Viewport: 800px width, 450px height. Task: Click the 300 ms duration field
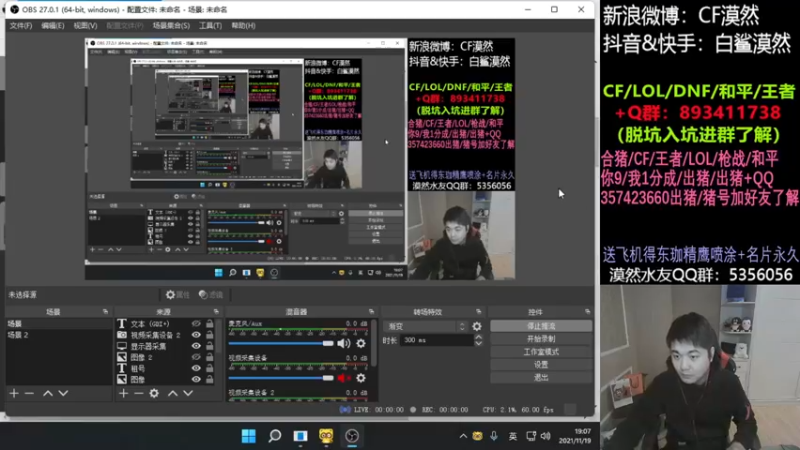(437, 340)
